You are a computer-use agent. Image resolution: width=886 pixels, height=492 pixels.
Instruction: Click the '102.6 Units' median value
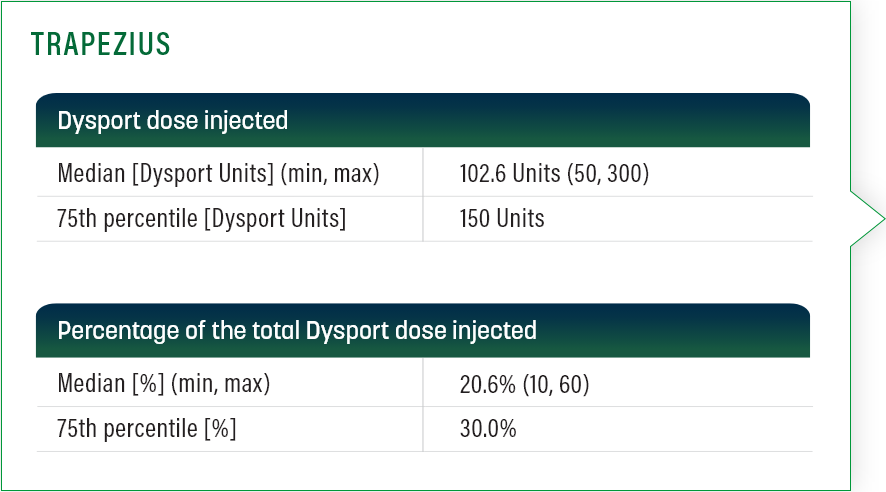tap(510, 174)
